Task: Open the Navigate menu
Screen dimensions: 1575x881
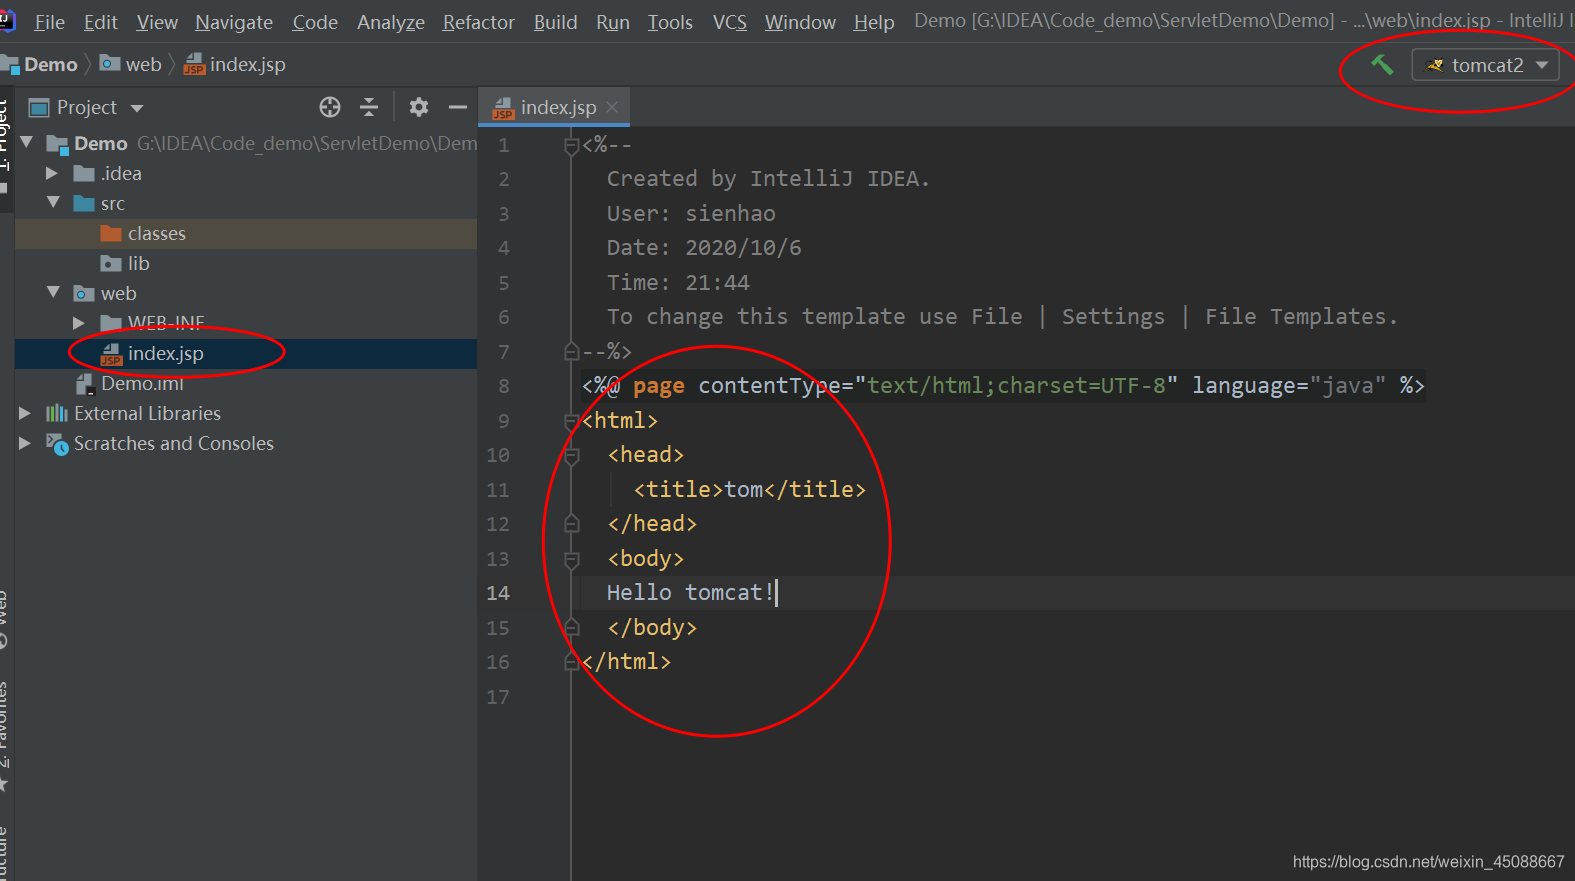Action: pyautogui.click(x=234, y=22)
